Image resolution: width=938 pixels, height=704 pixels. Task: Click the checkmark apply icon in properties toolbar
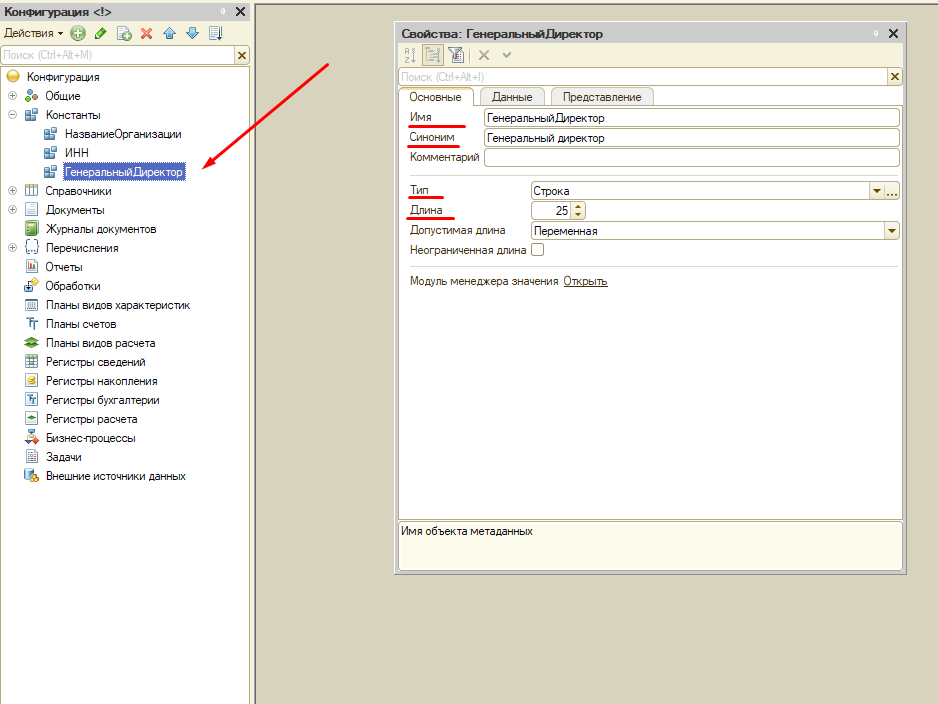tap(507, 56)
